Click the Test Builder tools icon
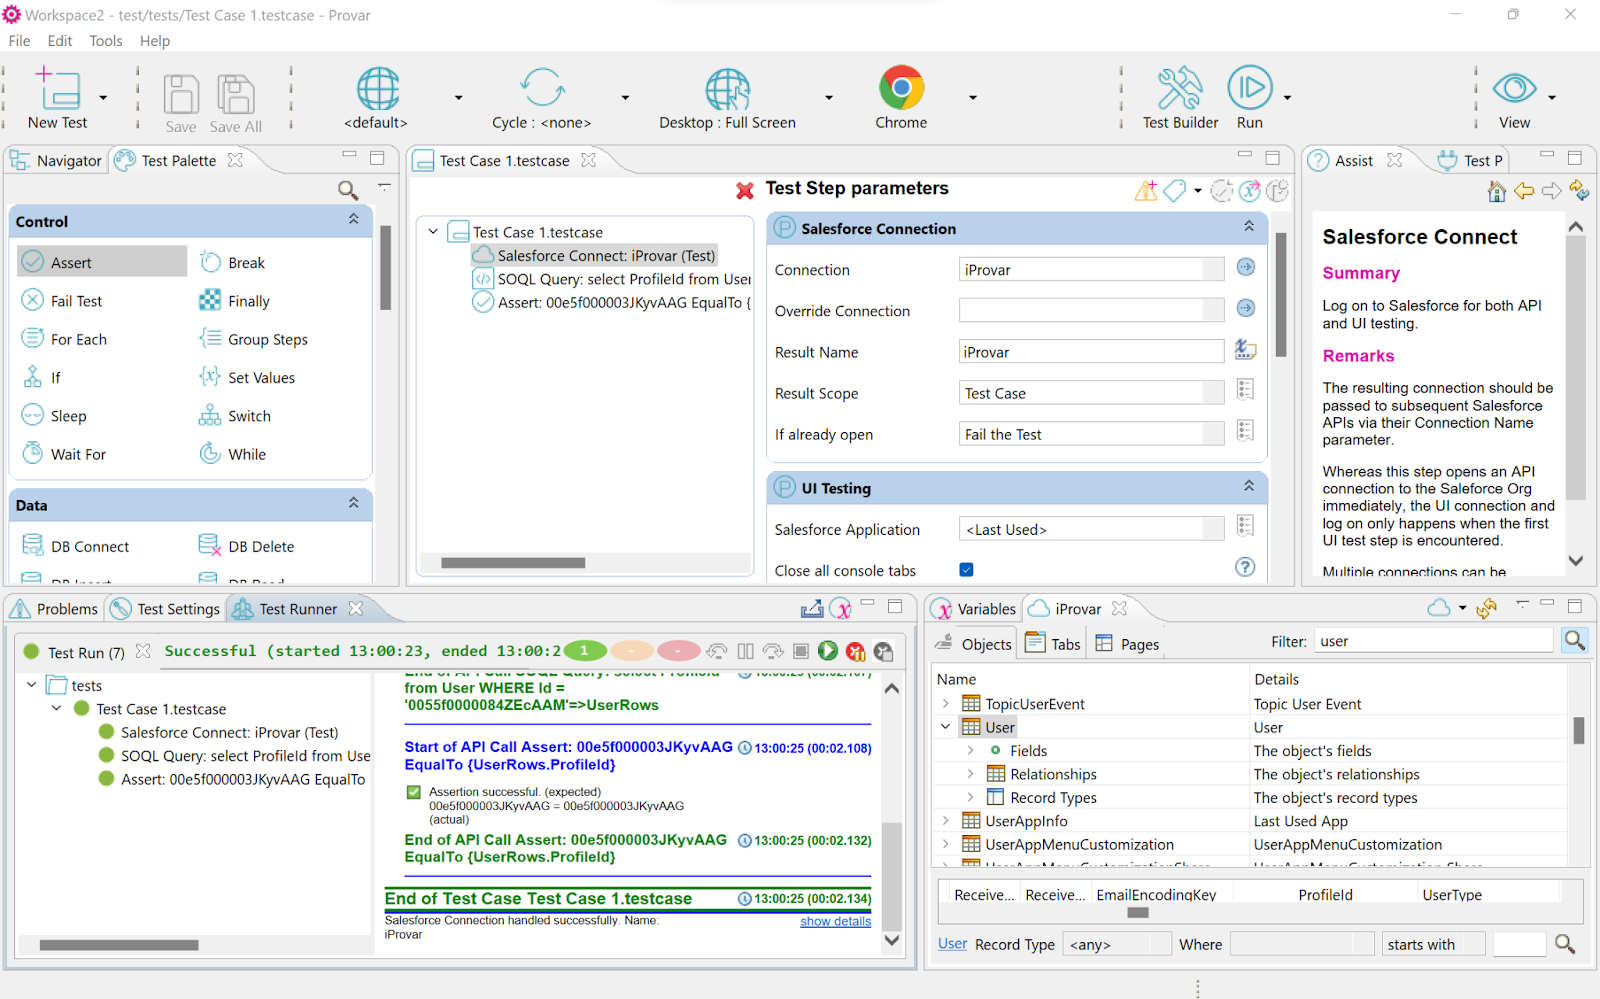 click(1180, 89)
